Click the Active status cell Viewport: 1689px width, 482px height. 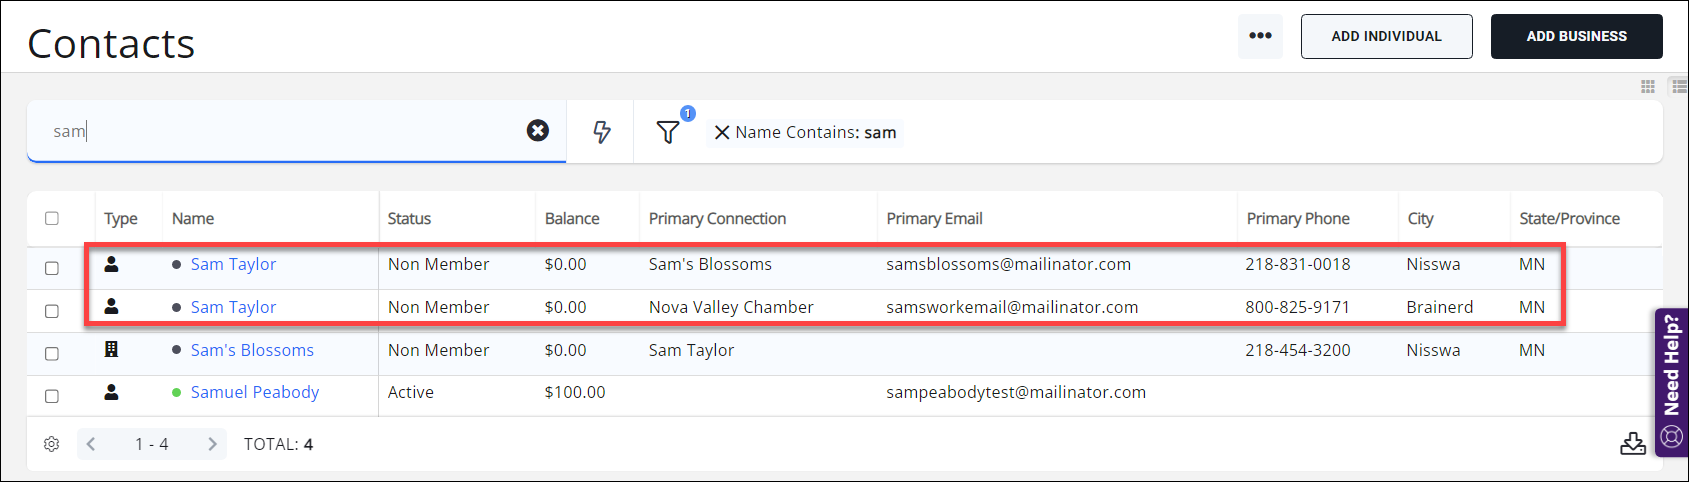coord(411,392)
